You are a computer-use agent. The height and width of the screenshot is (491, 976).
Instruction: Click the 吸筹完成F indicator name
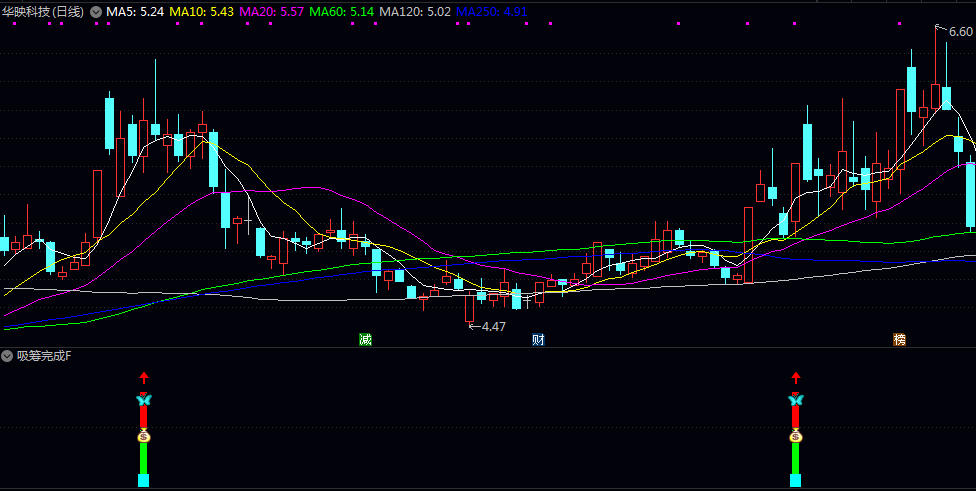point(44,356)
